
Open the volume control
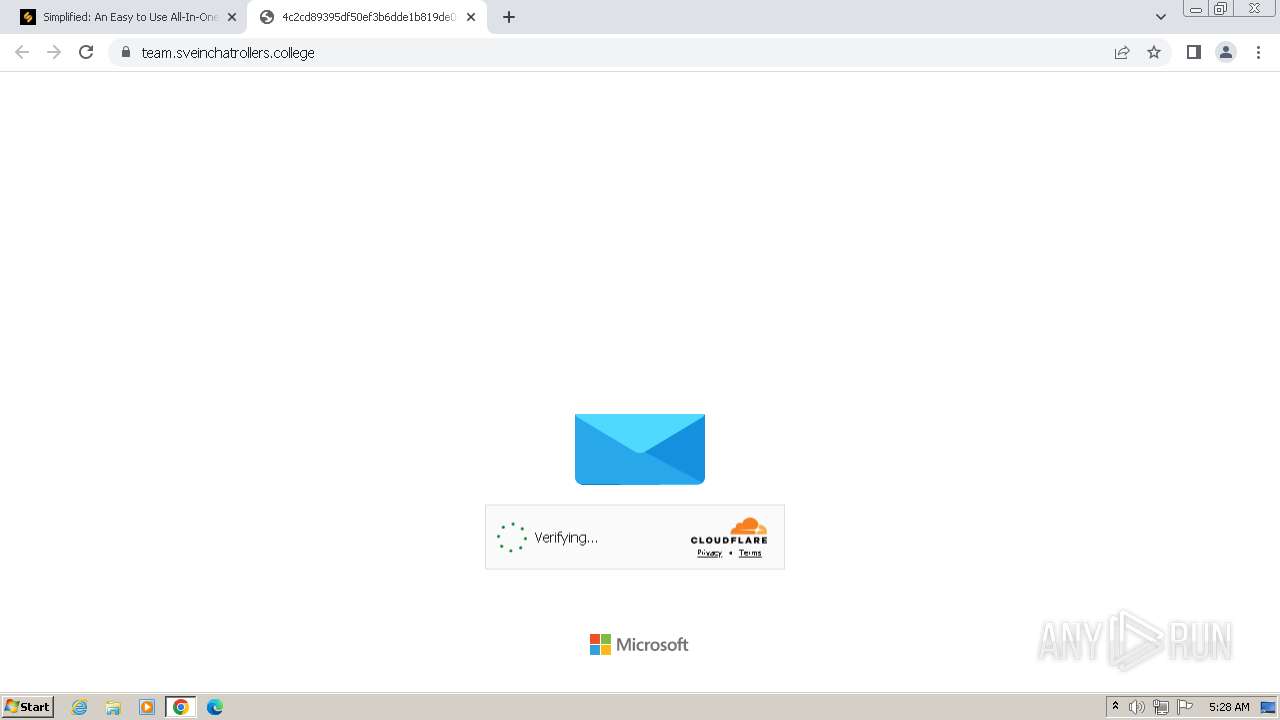coord(1137,707)
